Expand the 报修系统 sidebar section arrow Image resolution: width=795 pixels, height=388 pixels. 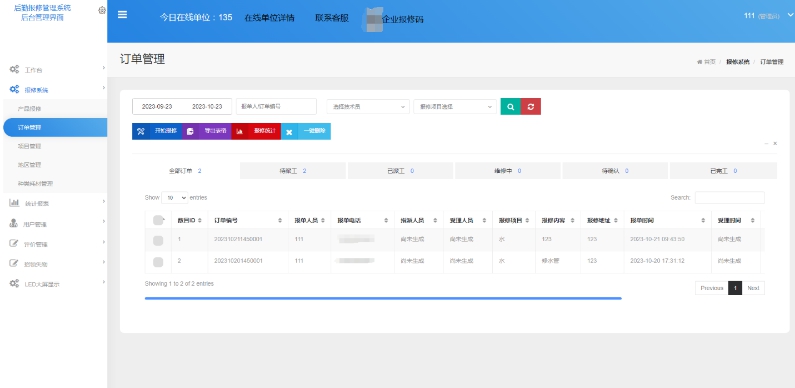tap(103, 88)
